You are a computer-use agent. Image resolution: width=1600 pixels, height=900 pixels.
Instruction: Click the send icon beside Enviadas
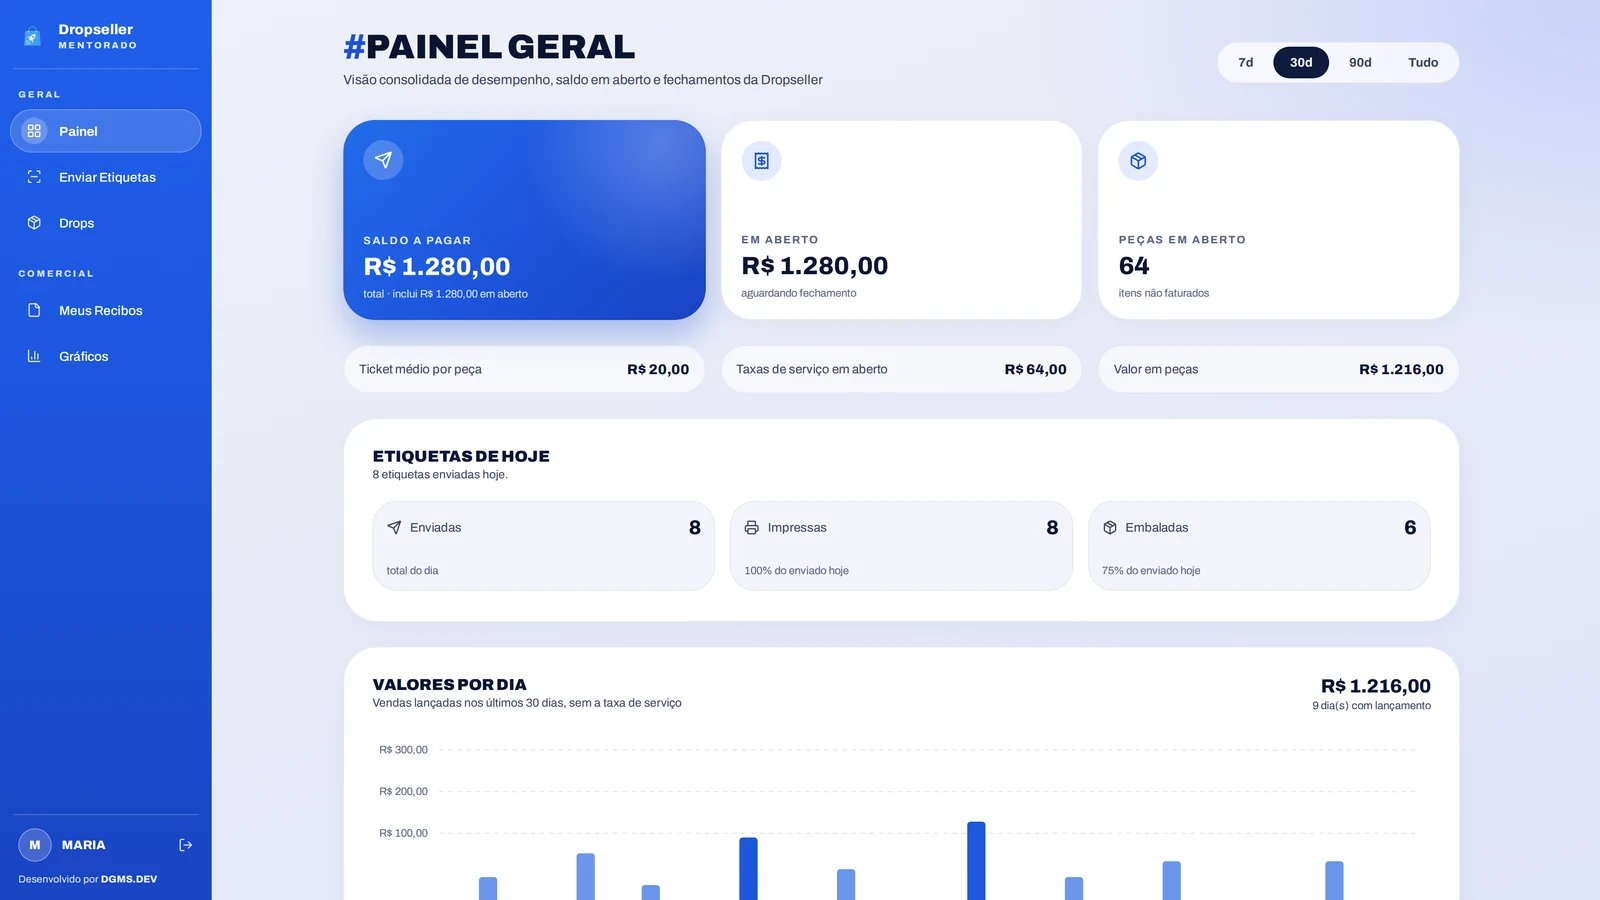tap(394, 528)
